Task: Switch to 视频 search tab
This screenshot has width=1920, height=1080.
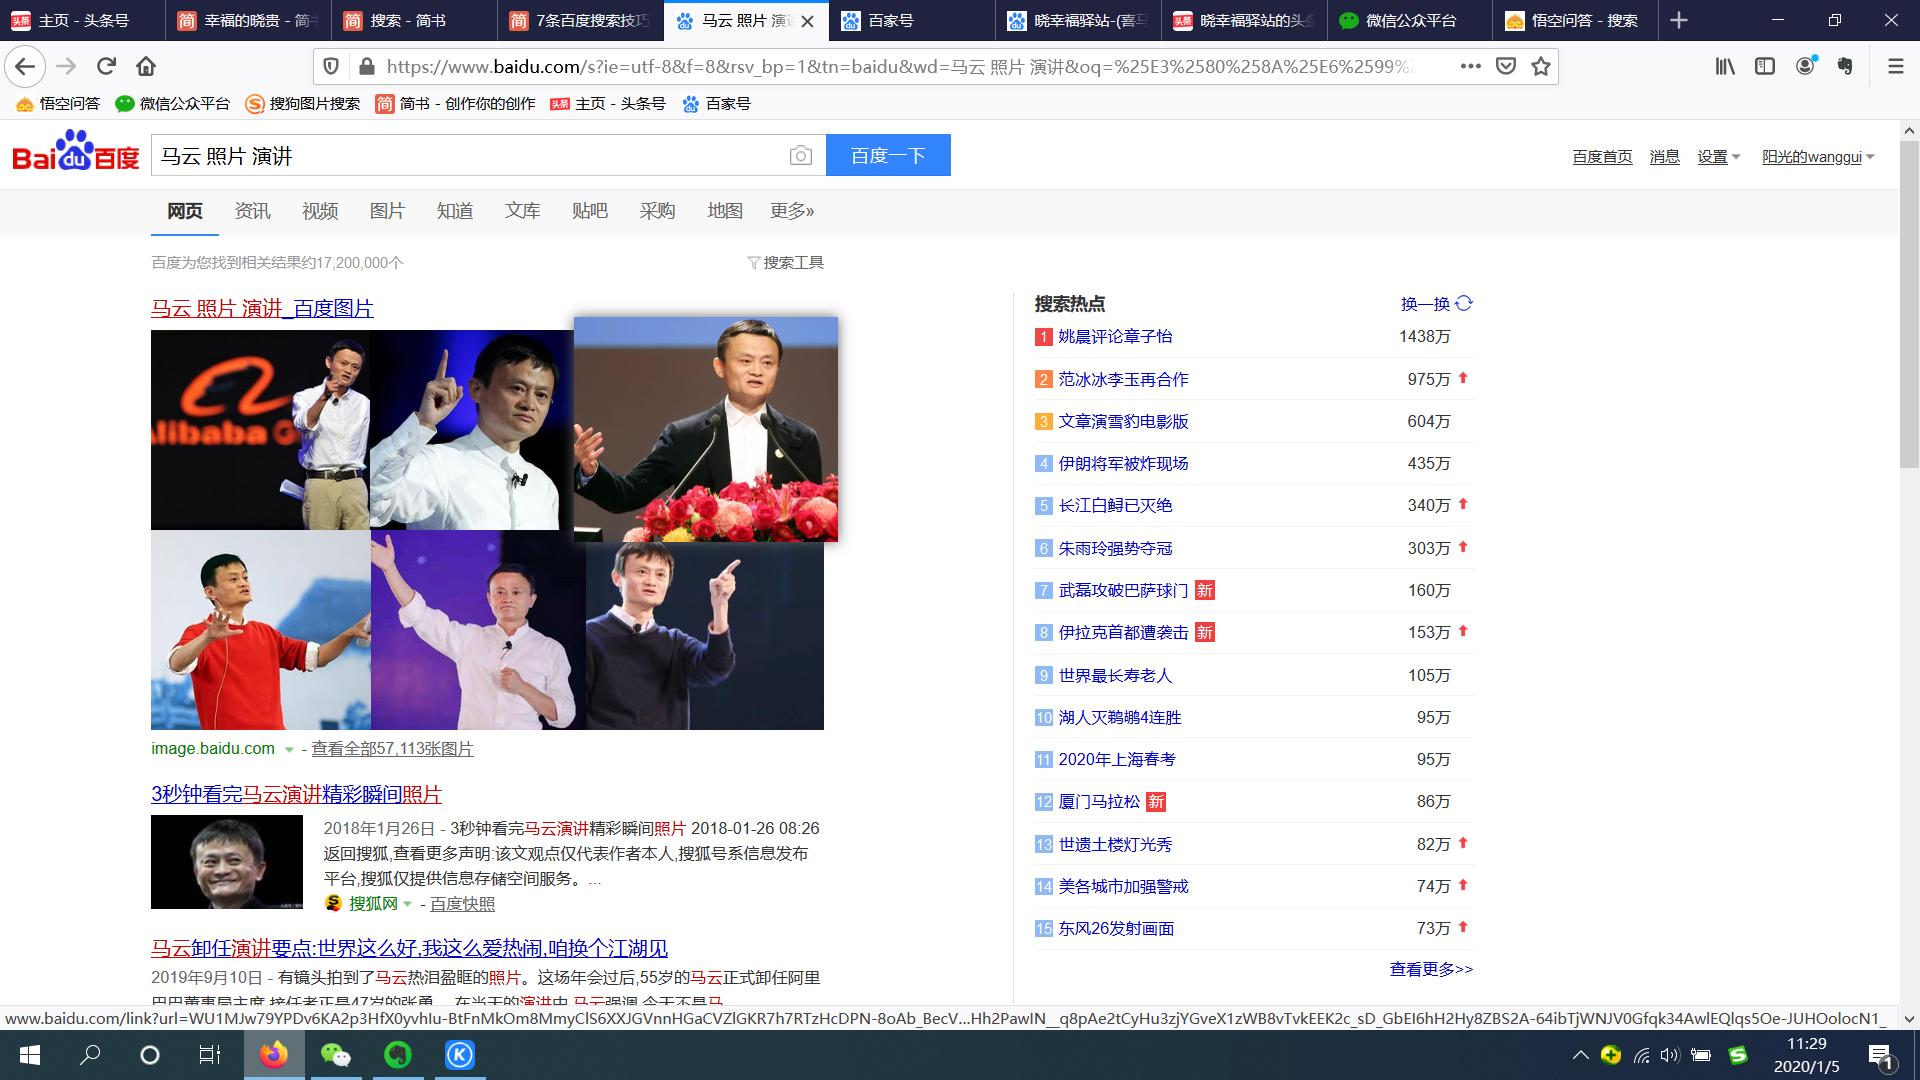Action: click(320, 211)
